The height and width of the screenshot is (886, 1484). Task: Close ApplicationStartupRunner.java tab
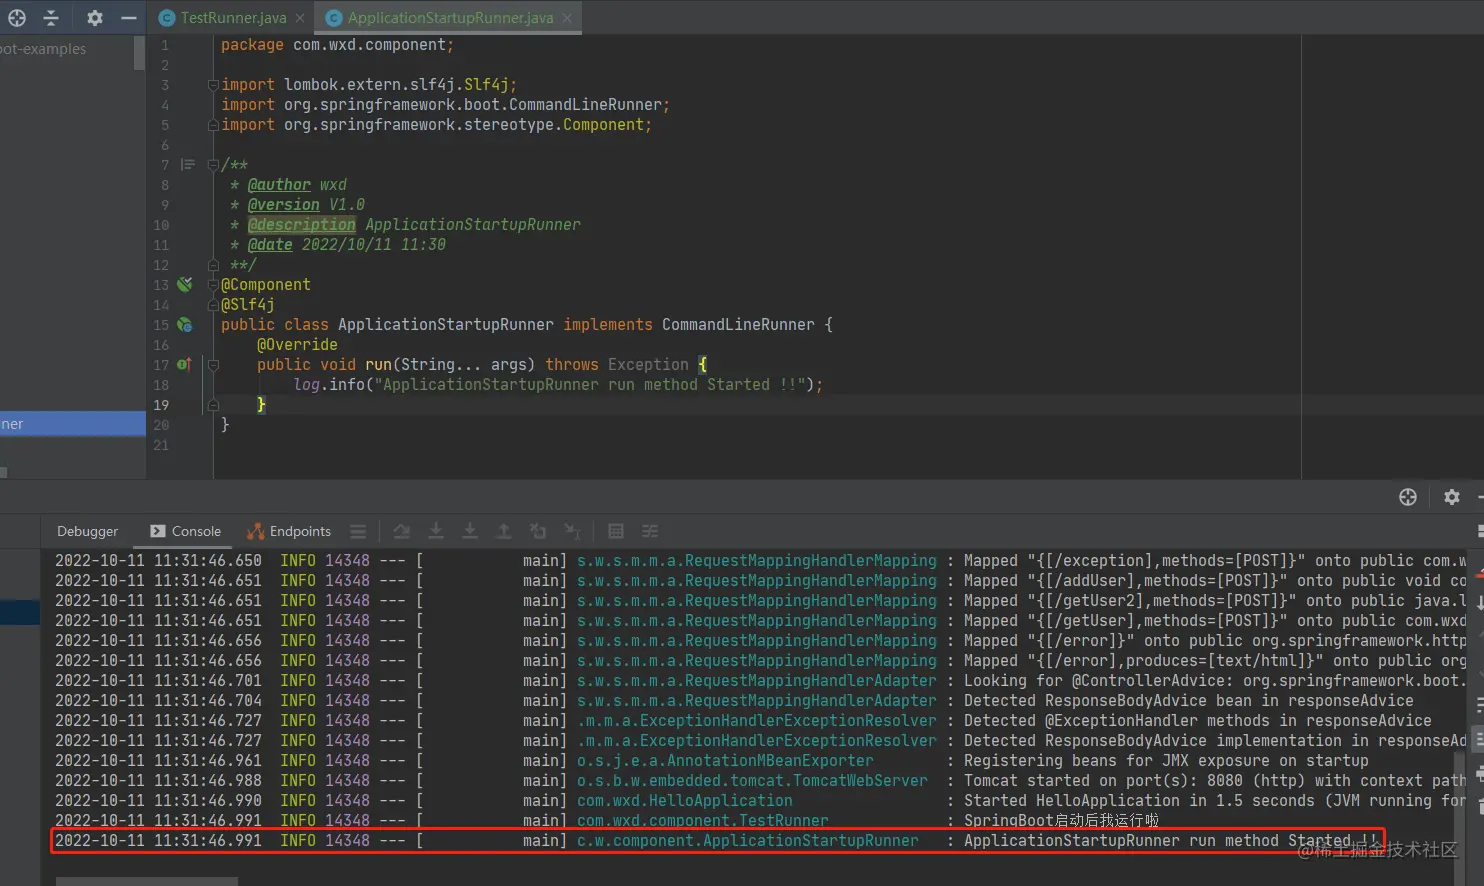click(x=567, y=18)
